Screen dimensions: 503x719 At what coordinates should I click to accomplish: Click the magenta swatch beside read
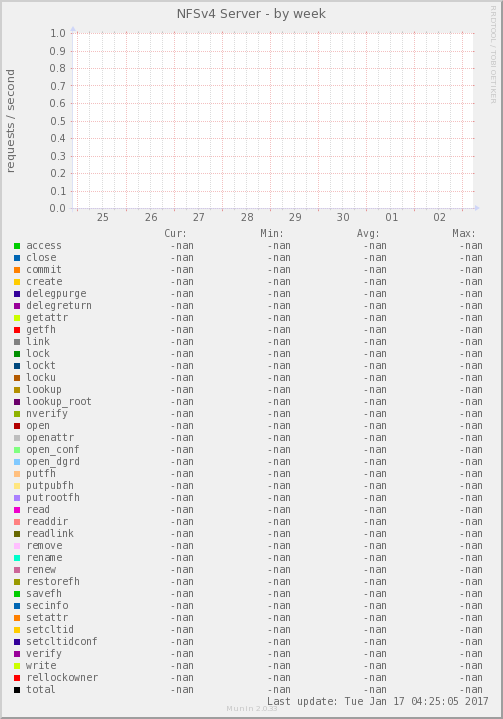pos(17,510)
